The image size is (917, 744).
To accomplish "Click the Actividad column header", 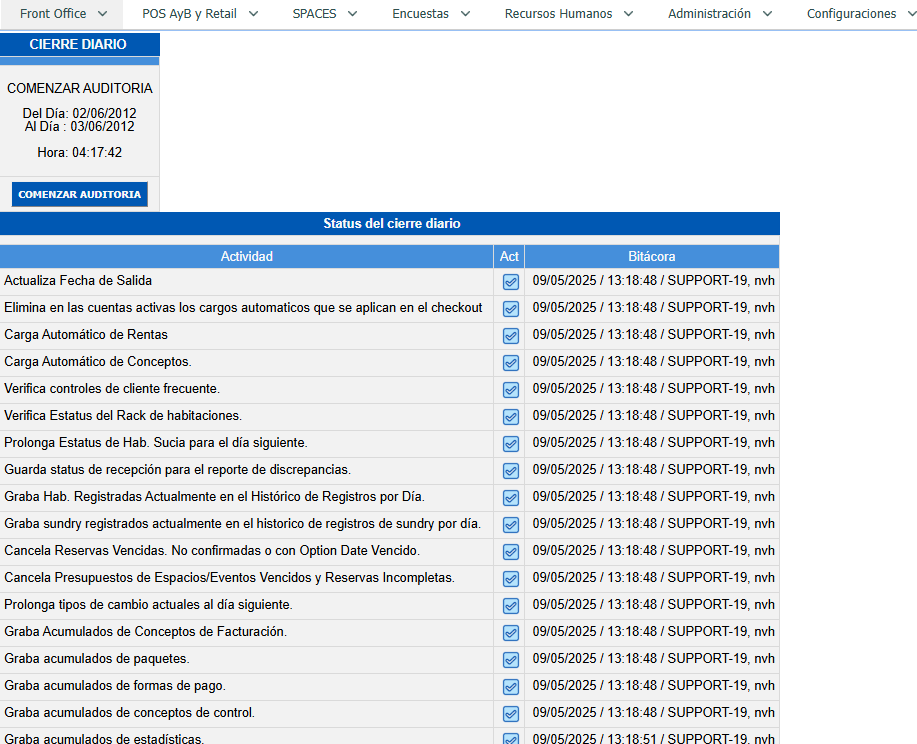I will 246,257.
